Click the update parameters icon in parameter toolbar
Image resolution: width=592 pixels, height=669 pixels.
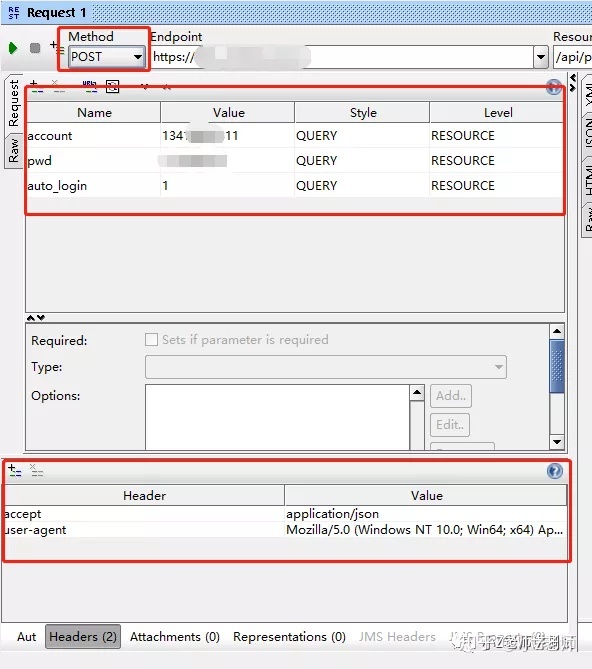click(113, 87)
